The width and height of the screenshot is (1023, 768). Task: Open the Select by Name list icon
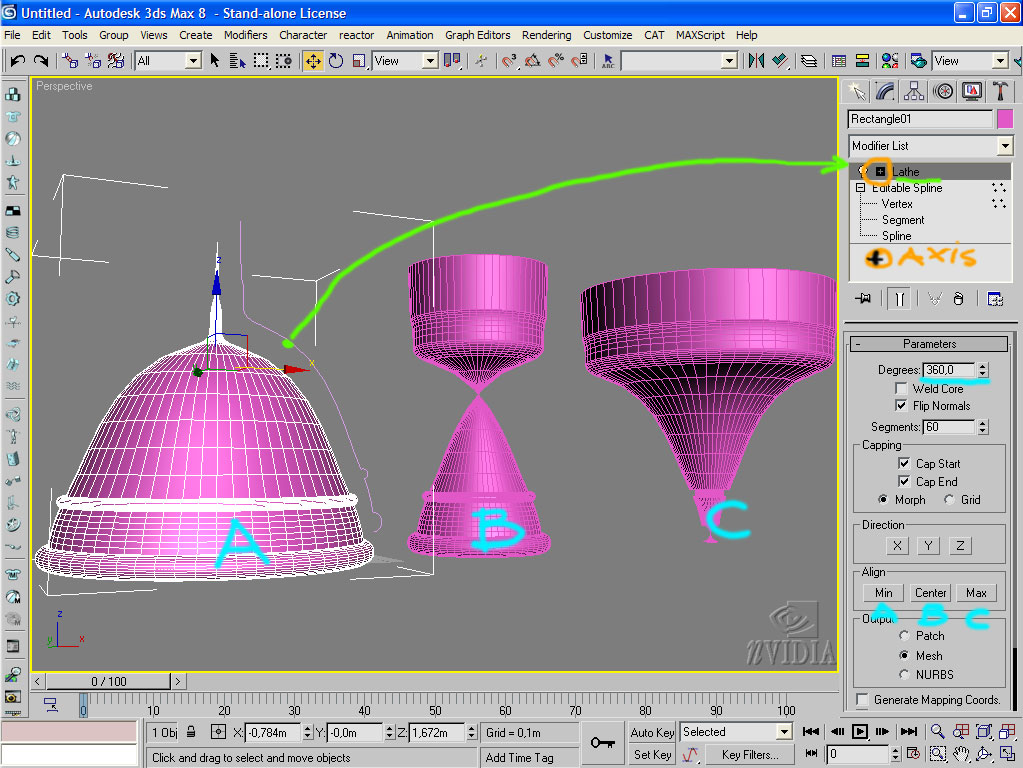point(237,61)
